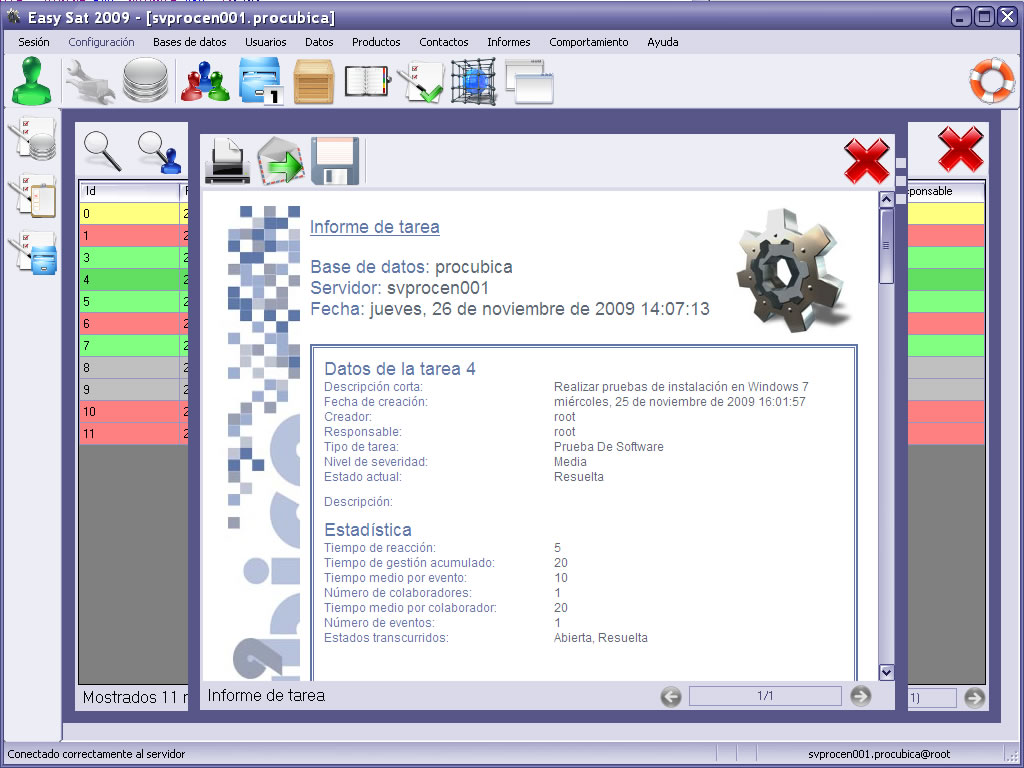Screen dimensions: 1024x768
Task: Select the task row with Id 7
Action: [x=133, y=345]
